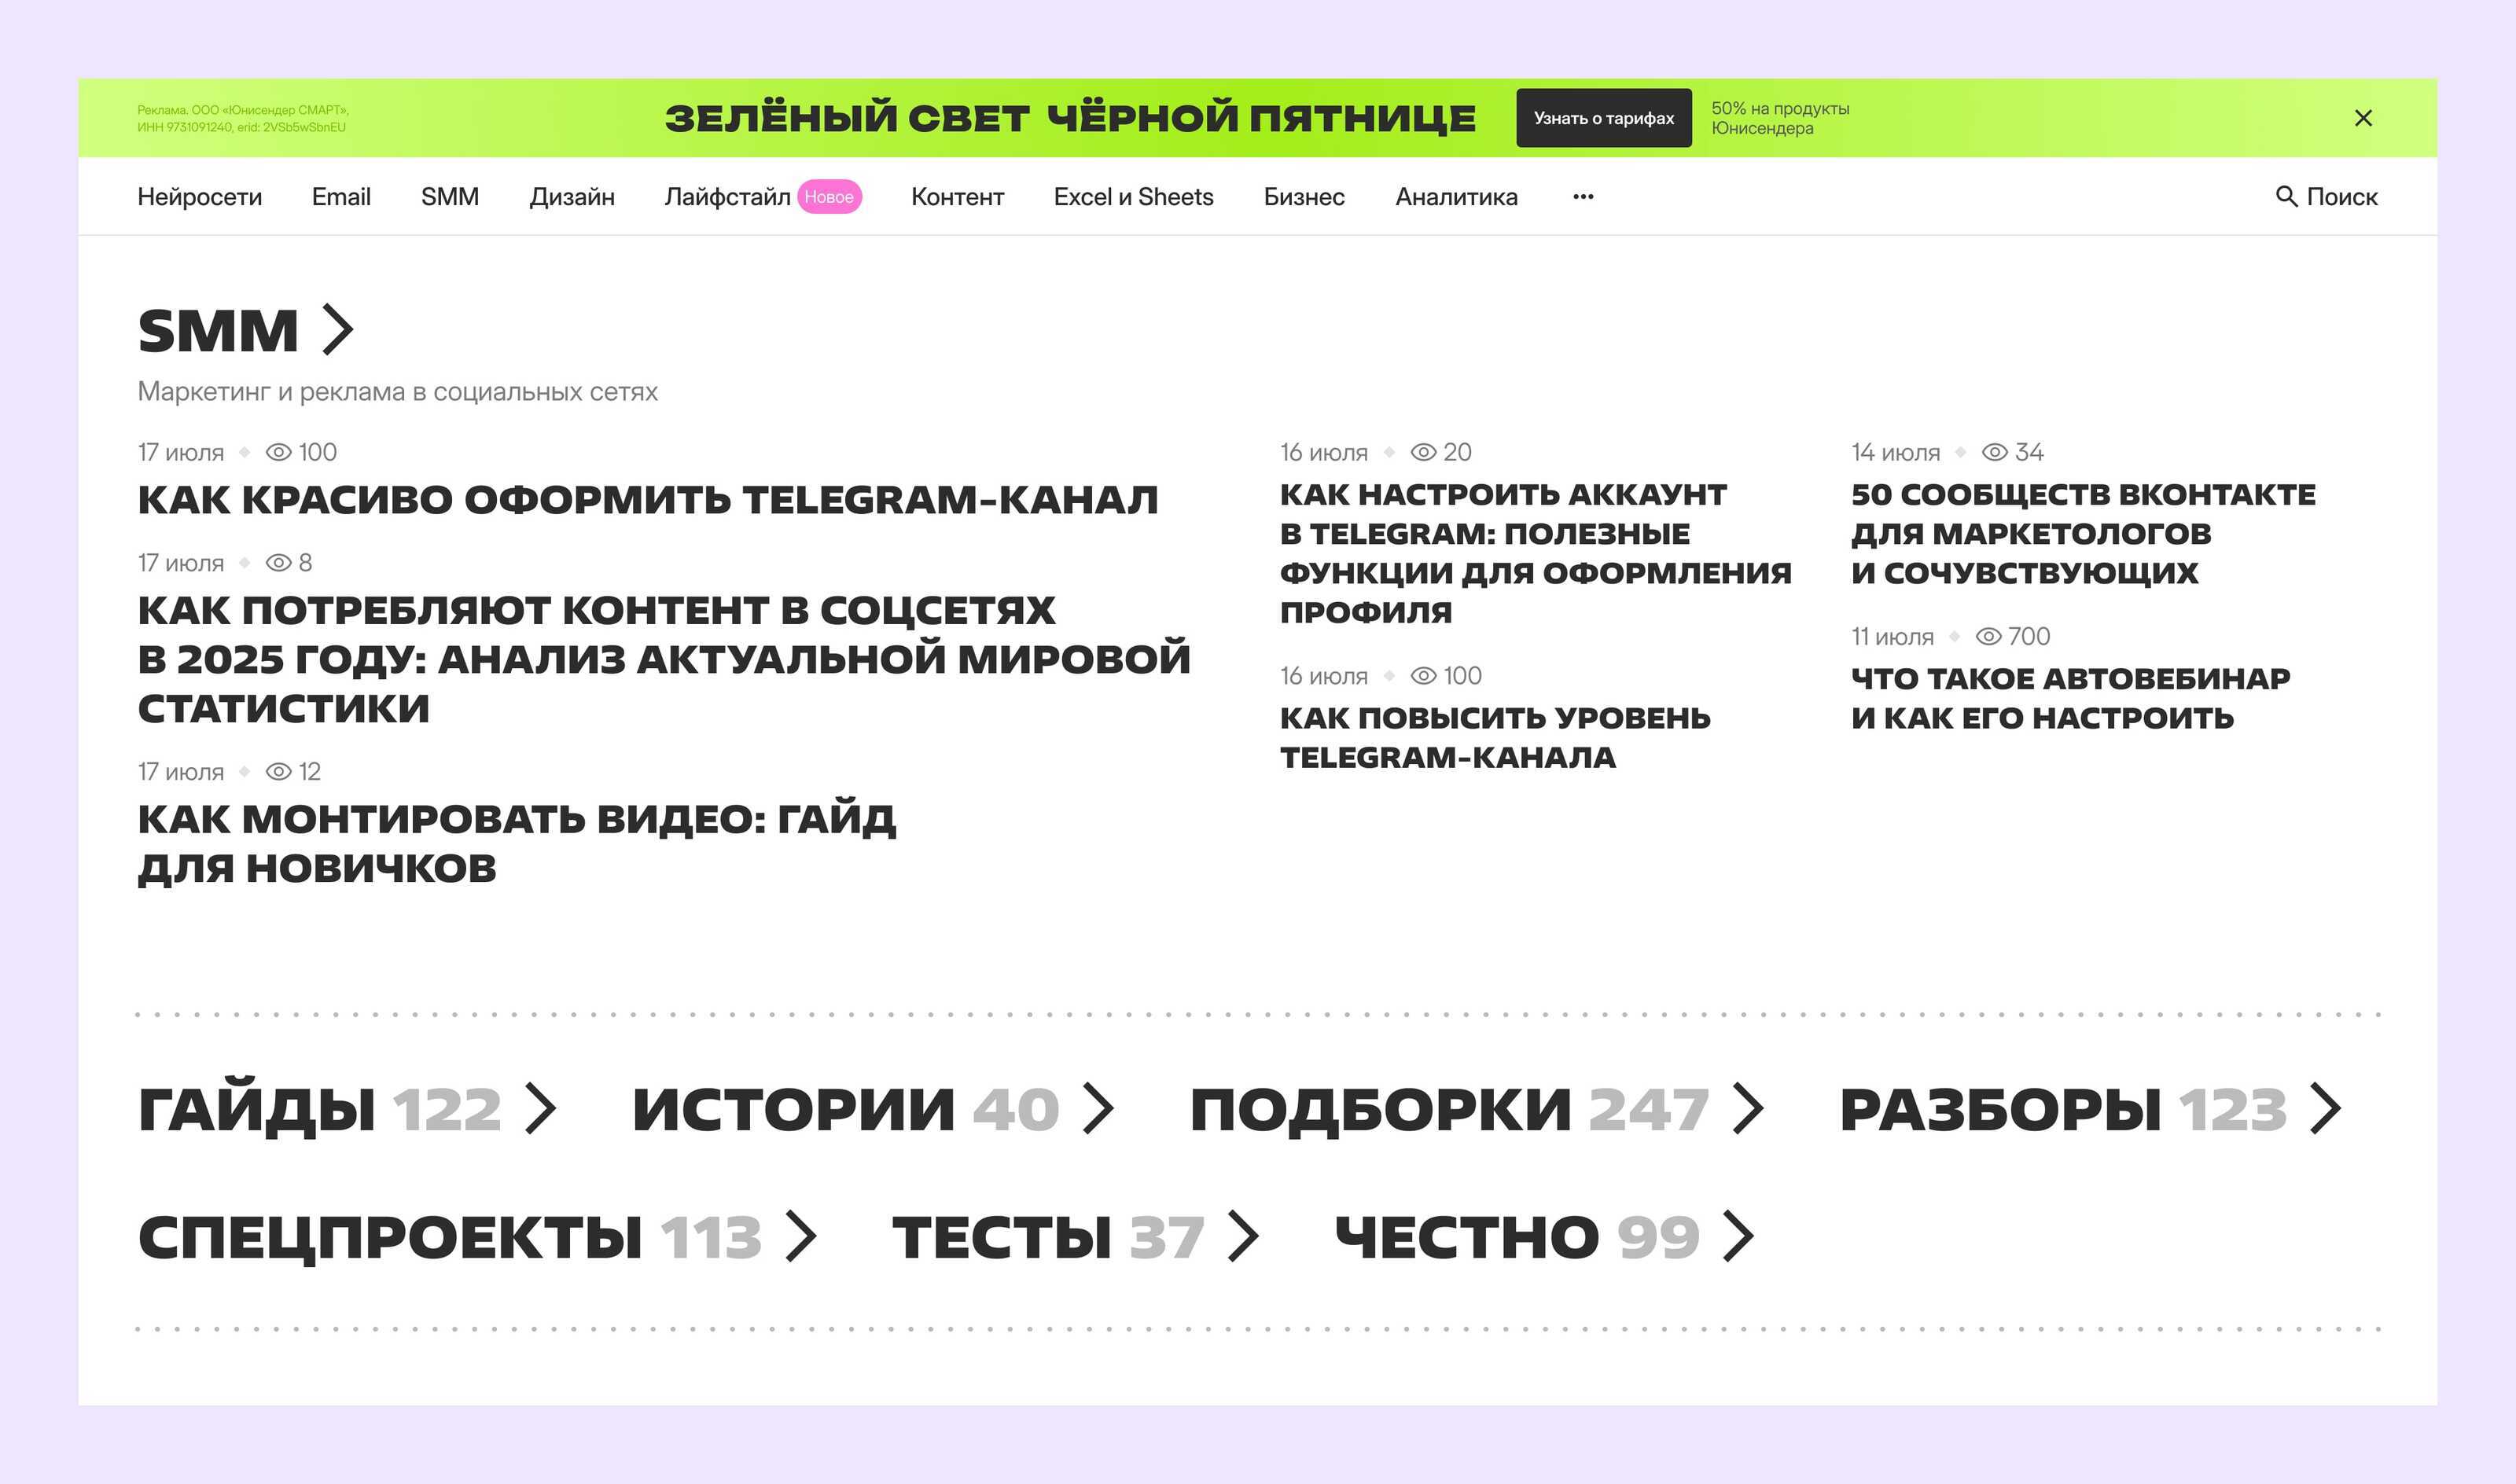Go to the Excel и Sheets section

(1133, 197)
